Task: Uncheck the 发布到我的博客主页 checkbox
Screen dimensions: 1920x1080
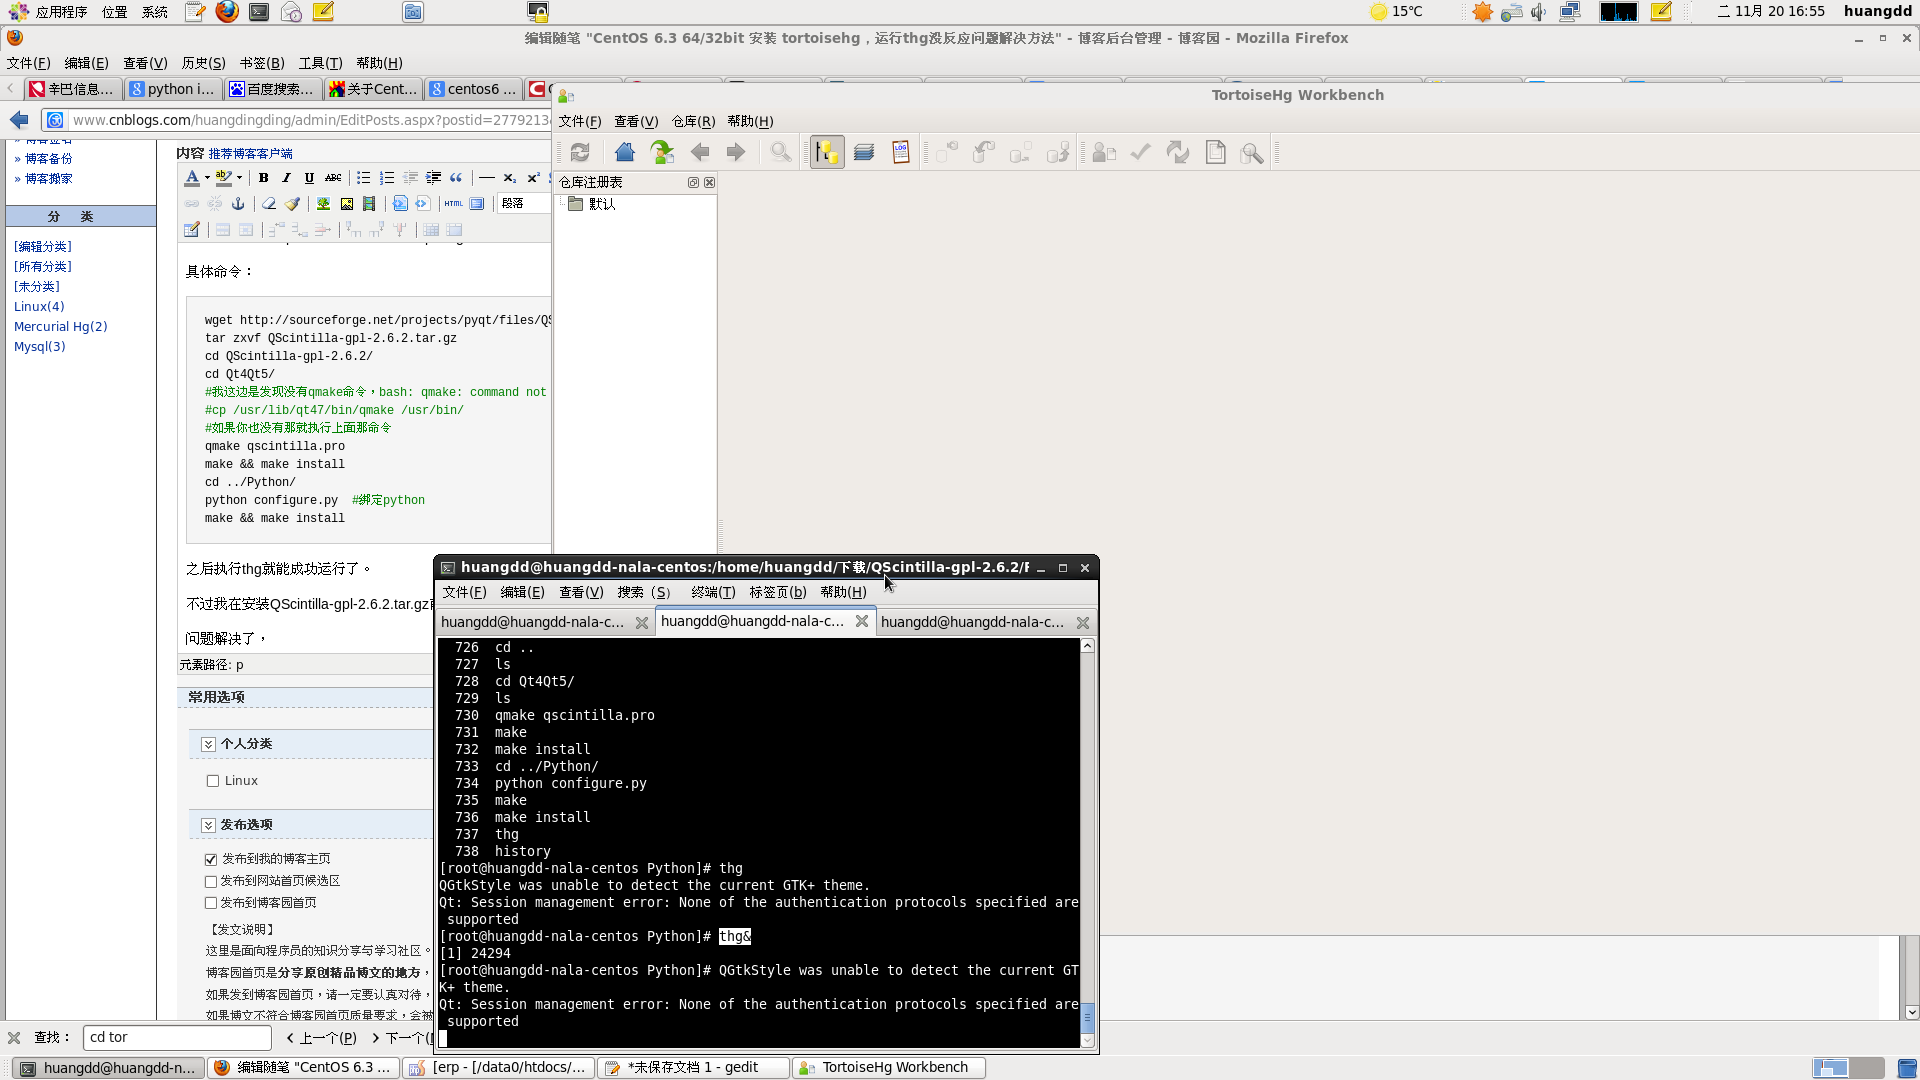Action: coord(211,859)
